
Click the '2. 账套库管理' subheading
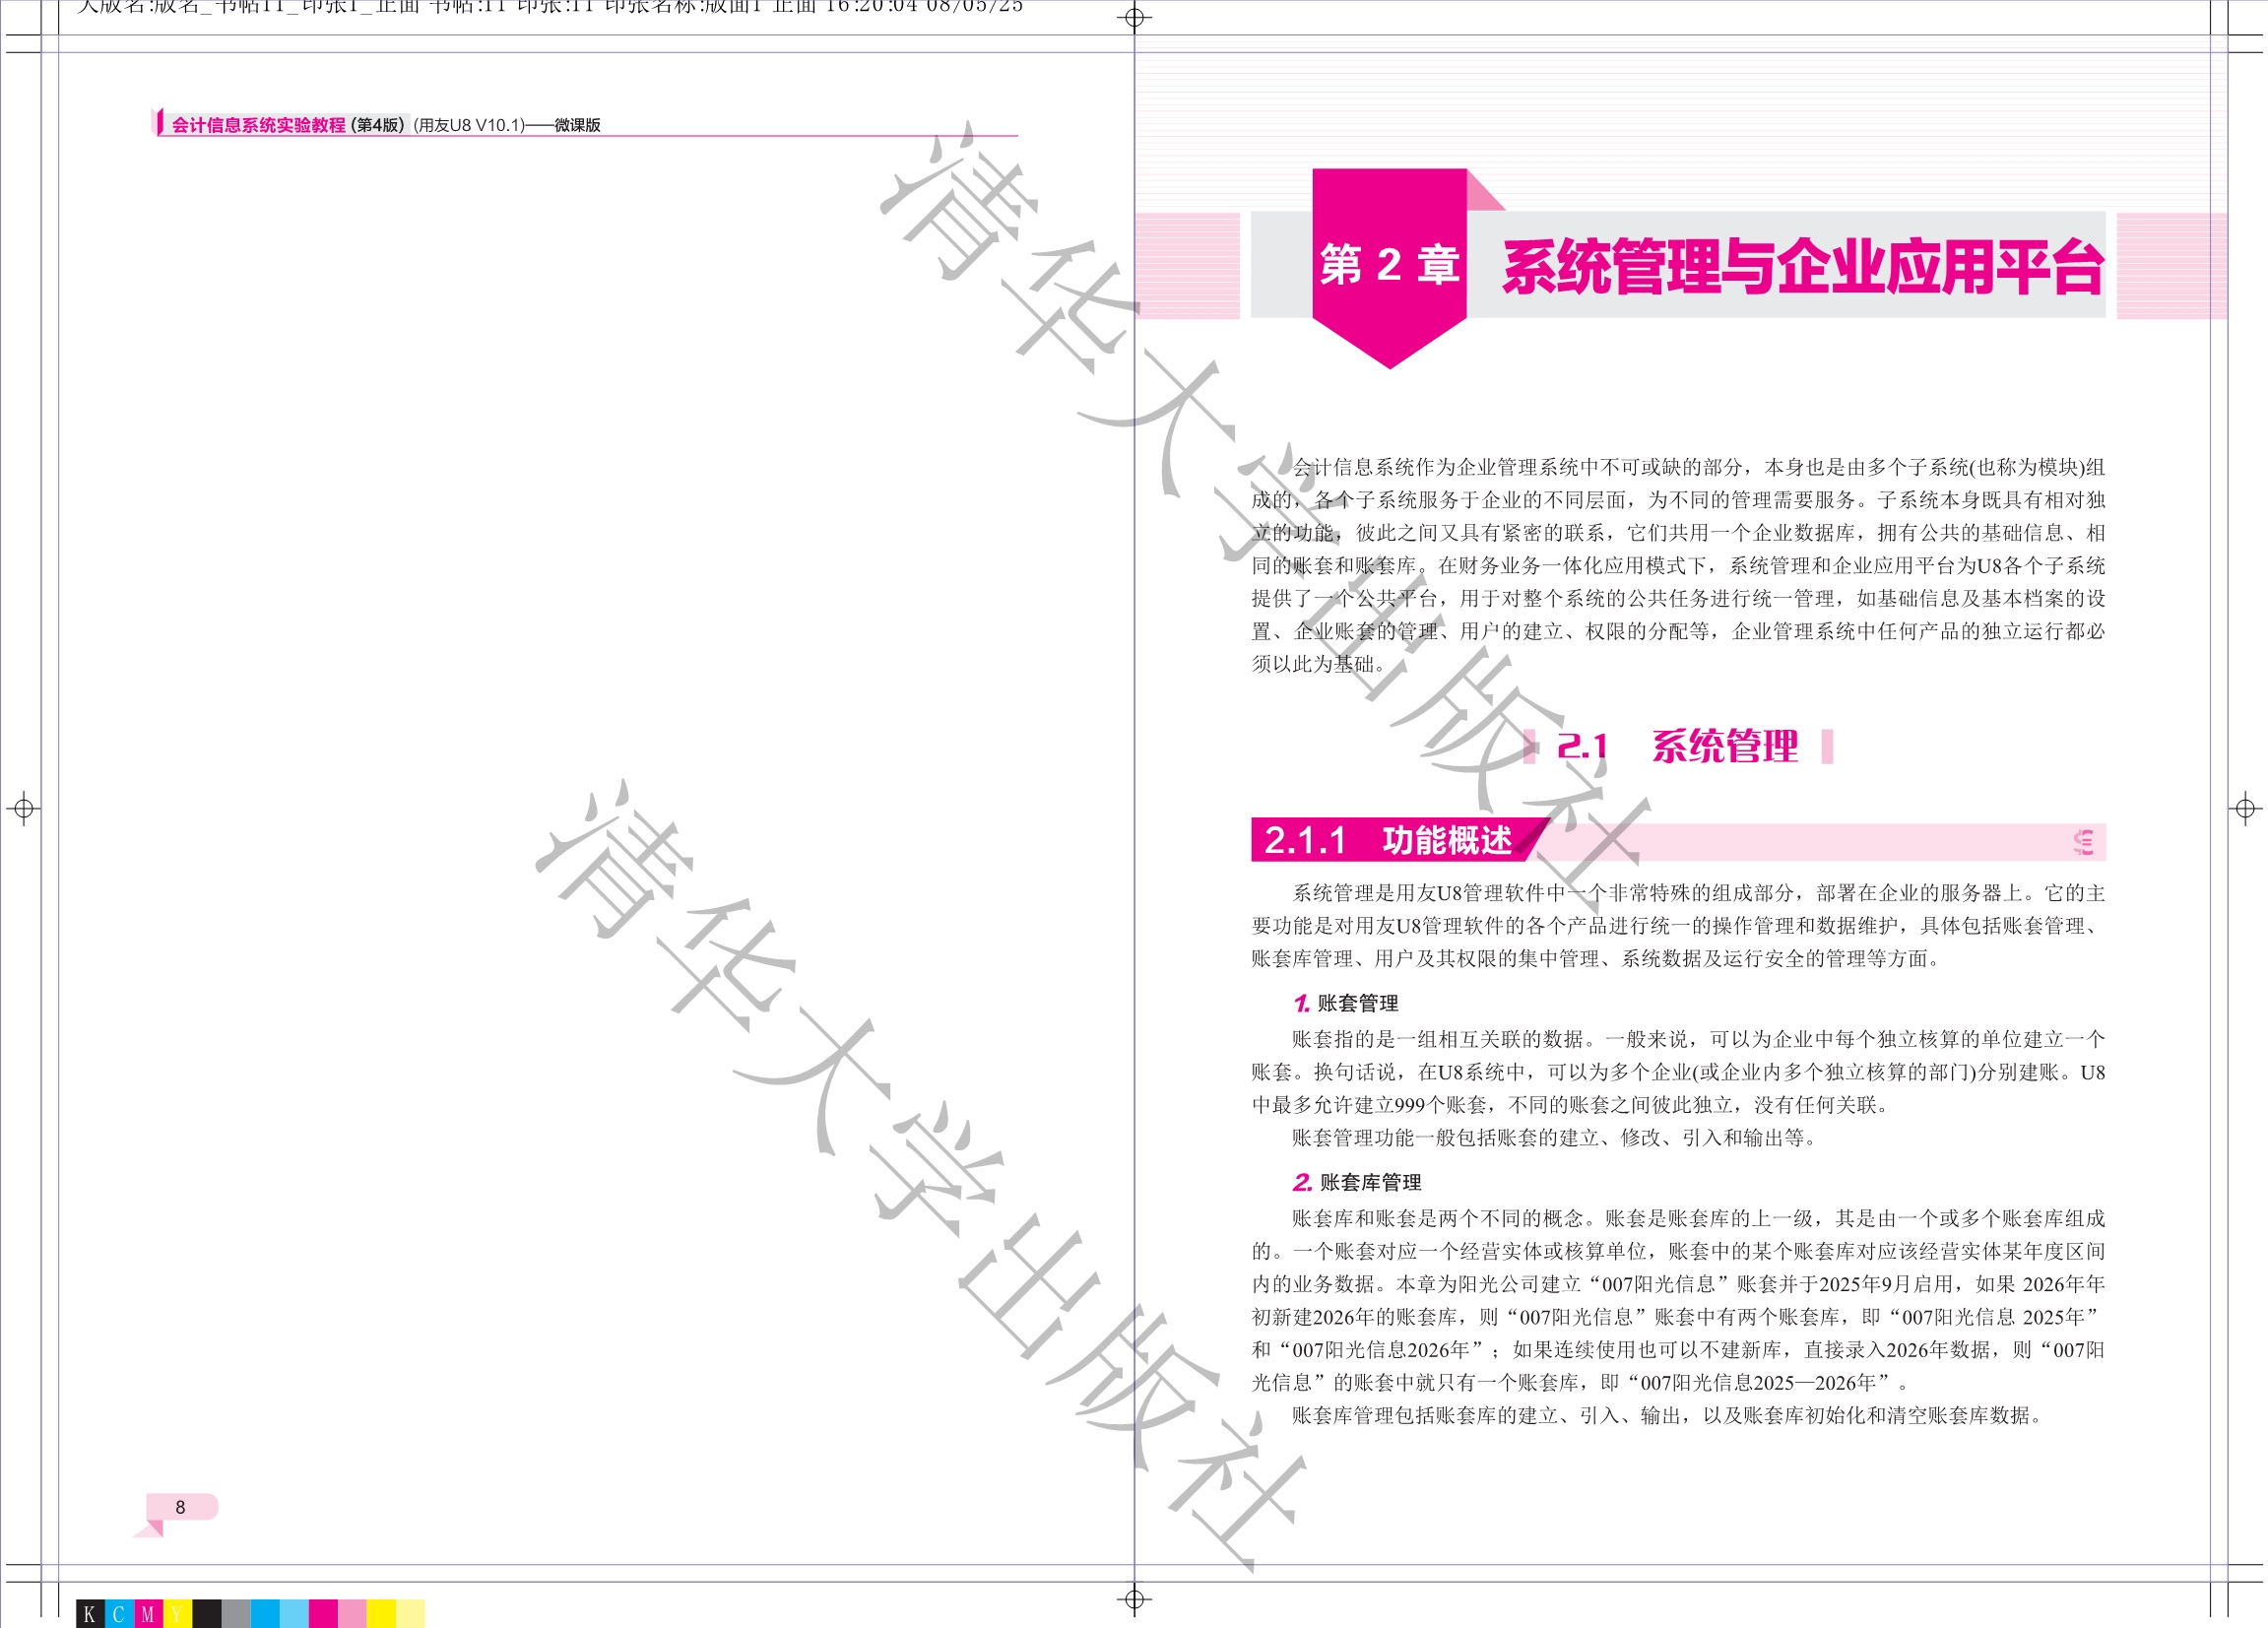1357,1182
